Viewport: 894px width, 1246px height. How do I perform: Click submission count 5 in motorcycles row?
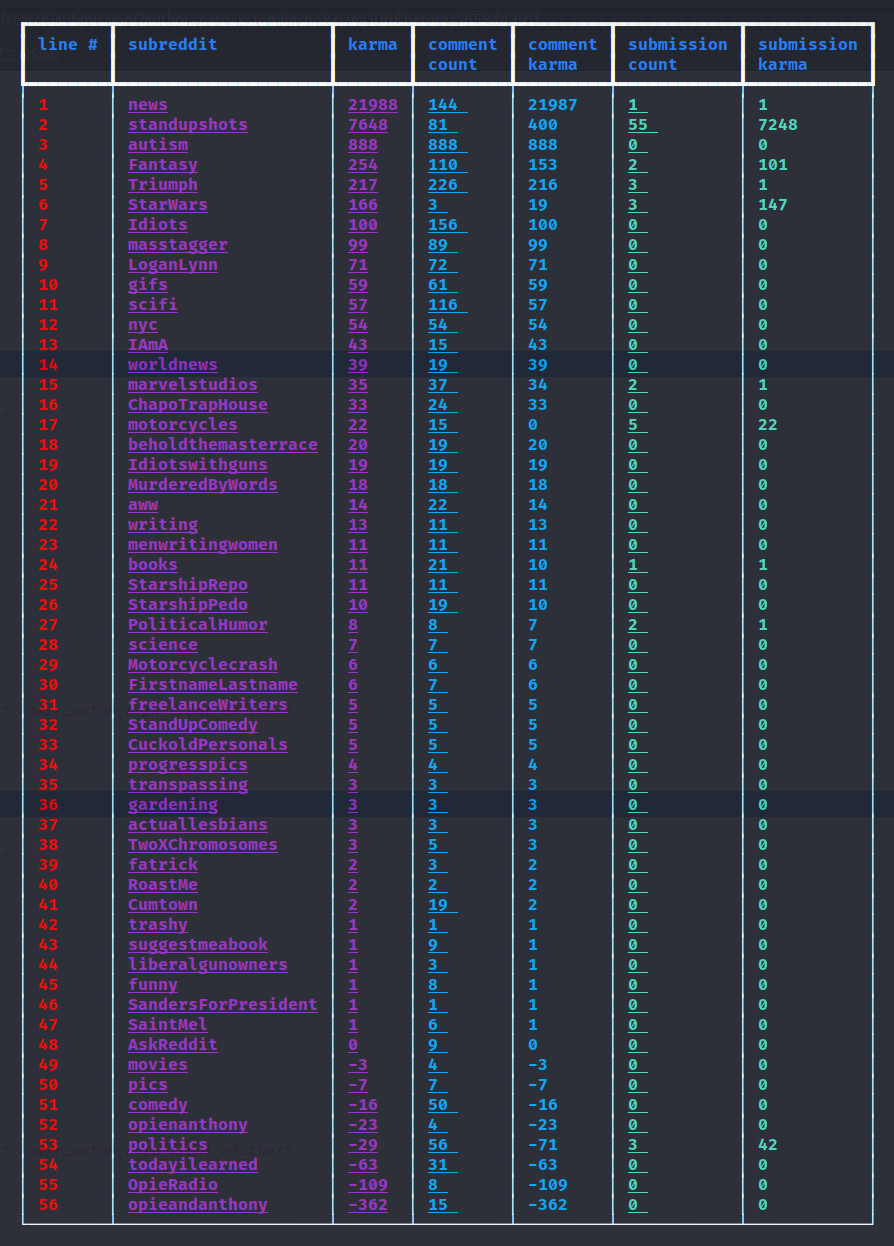pyautogui.click(x=638, y=425)
